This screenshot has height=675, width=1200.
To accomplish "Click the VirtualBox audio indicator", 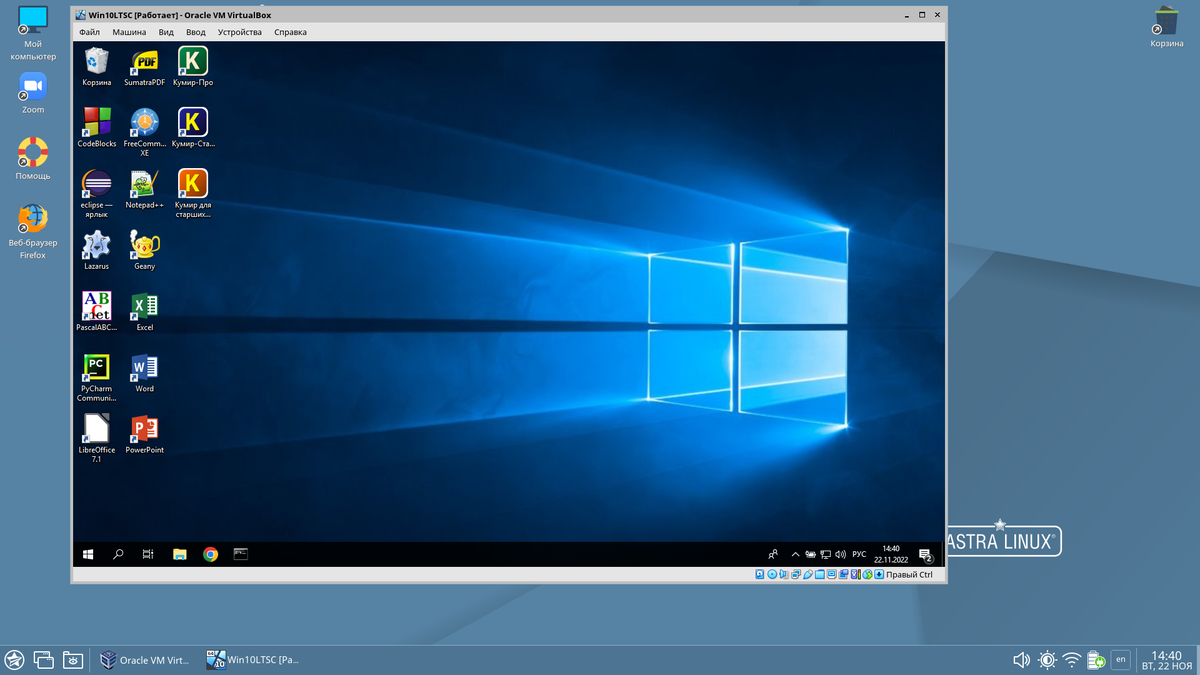I will (x=783, y=574).
